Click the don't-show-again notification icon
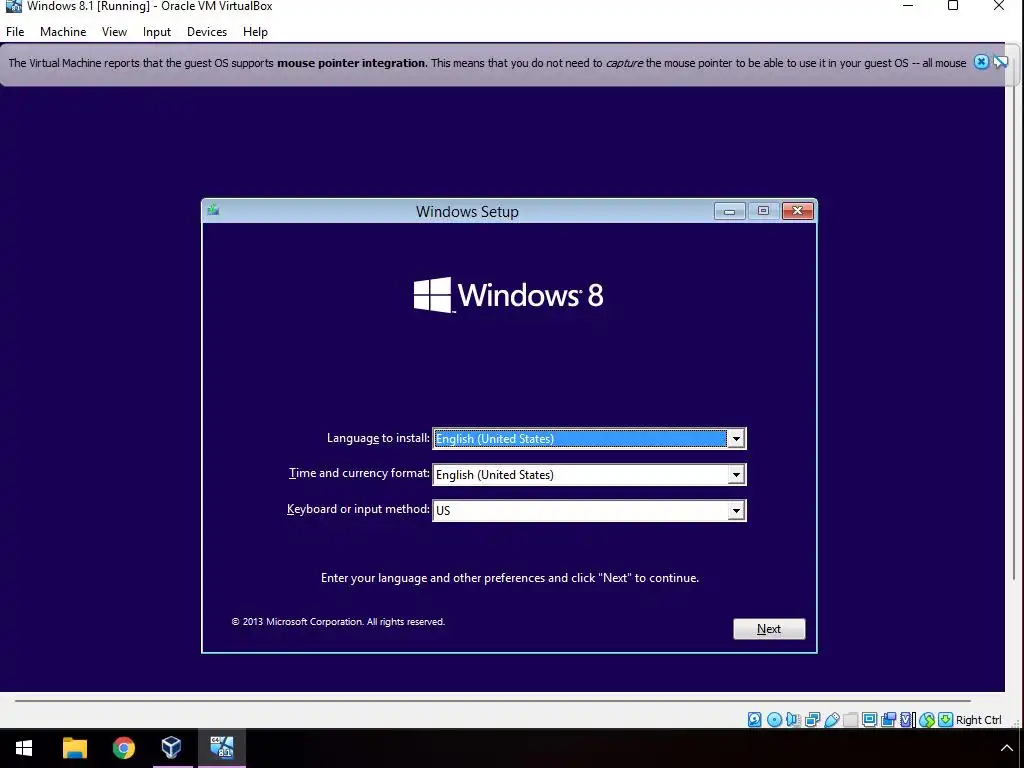The height and width of the screenshot is (768, 1024). point(1000,62)
